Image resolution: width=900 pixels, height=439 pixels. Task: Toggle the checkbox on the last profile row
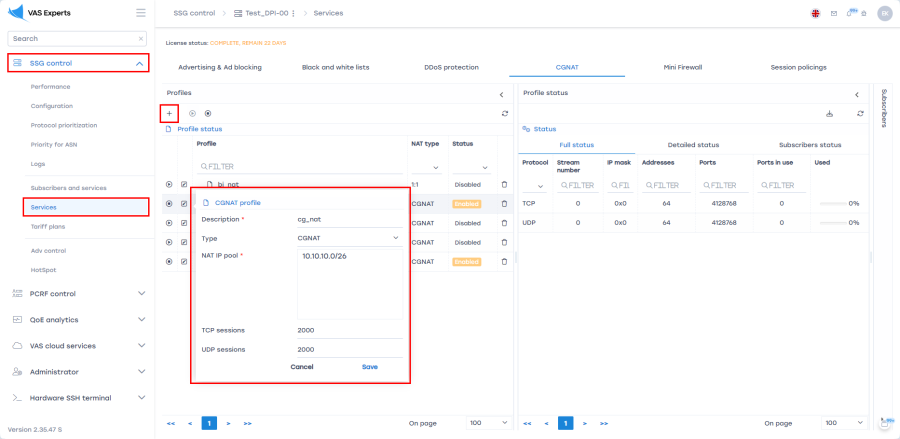184,261
